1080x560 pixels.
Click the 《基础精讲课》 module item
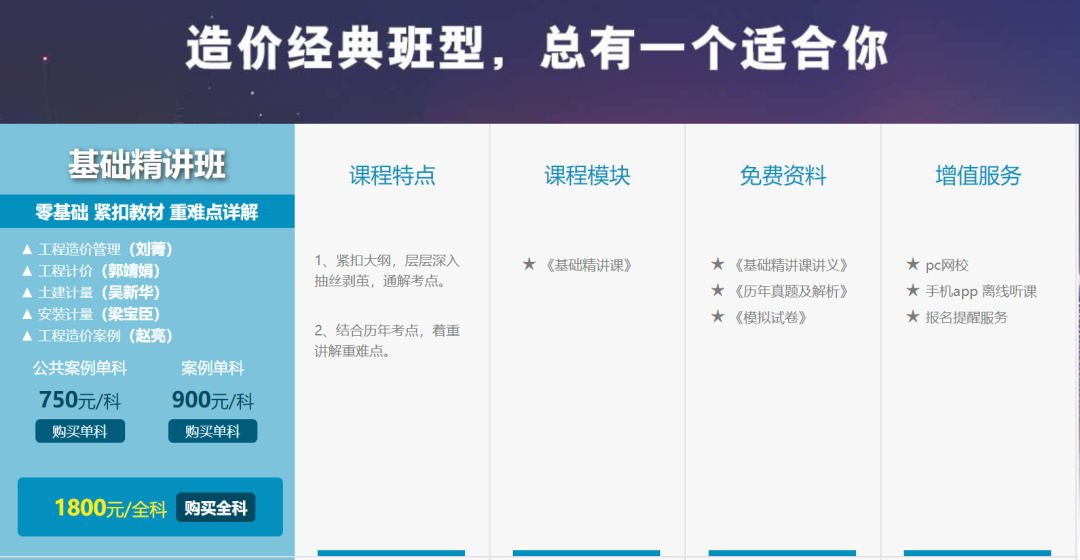589,265
